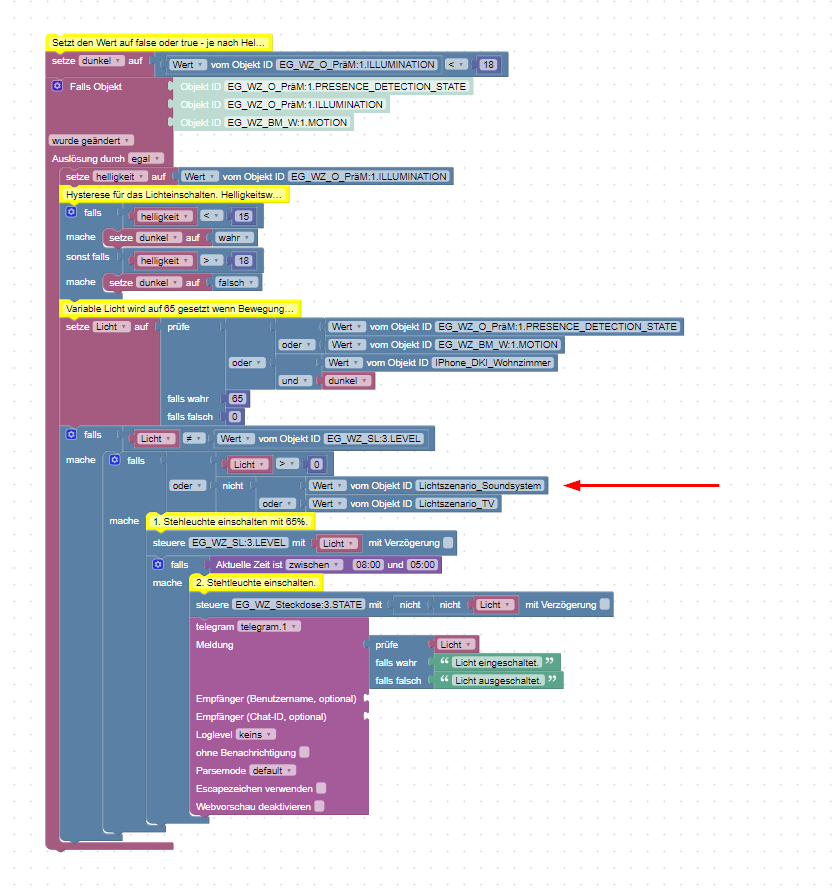The width and height of the screenshot is (839, 891).
Task: Edit the 'Licht eingeschaltet.' text field
Action: [497, 663]
